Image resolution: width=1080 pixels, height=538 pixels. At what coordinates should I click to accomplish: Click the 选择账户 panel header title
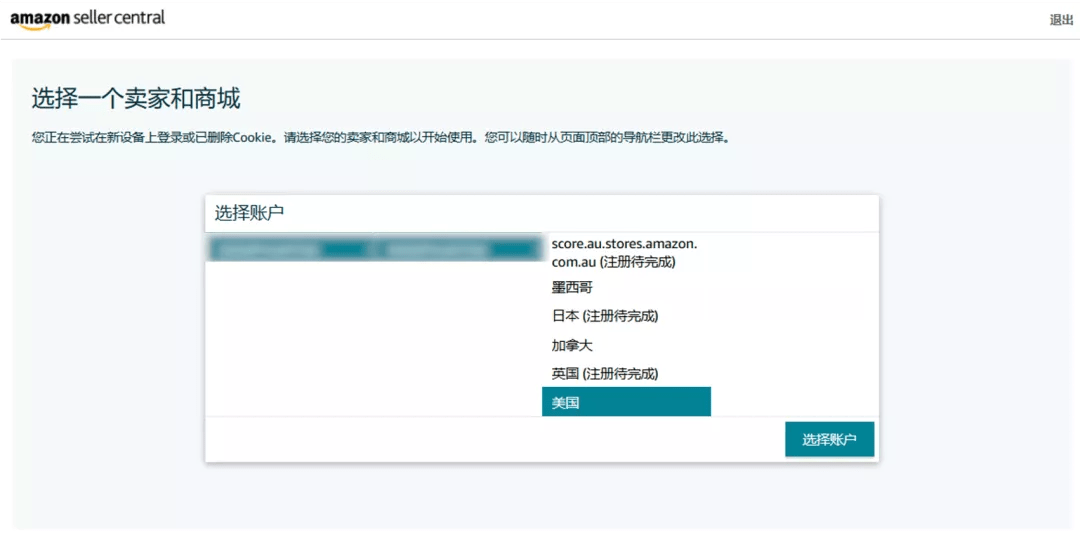point(250,213)
